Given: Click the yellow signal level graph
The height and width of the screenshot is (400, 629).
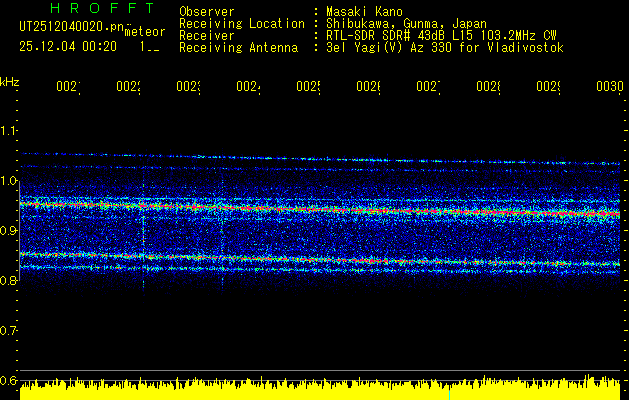Looking at the screenshot, I should coord(320,388).
